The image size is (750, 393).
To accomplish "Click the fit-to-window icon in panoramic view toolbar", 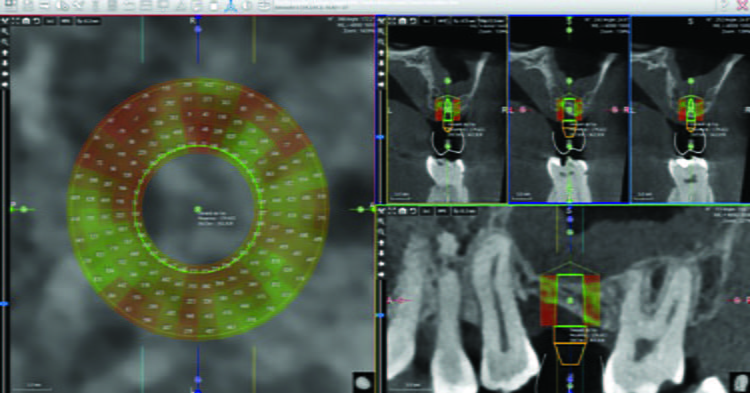I will [x=392, y=211].
